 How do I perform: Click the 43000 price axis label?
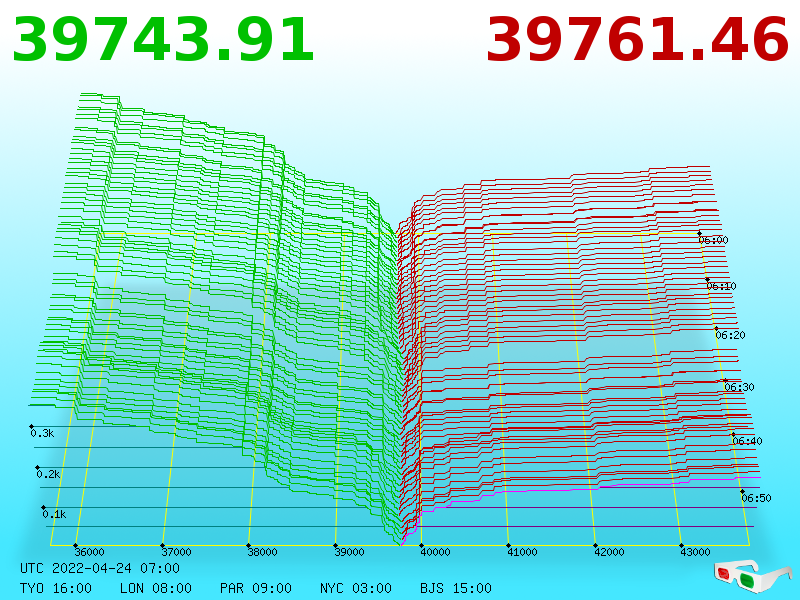(695, 552)
